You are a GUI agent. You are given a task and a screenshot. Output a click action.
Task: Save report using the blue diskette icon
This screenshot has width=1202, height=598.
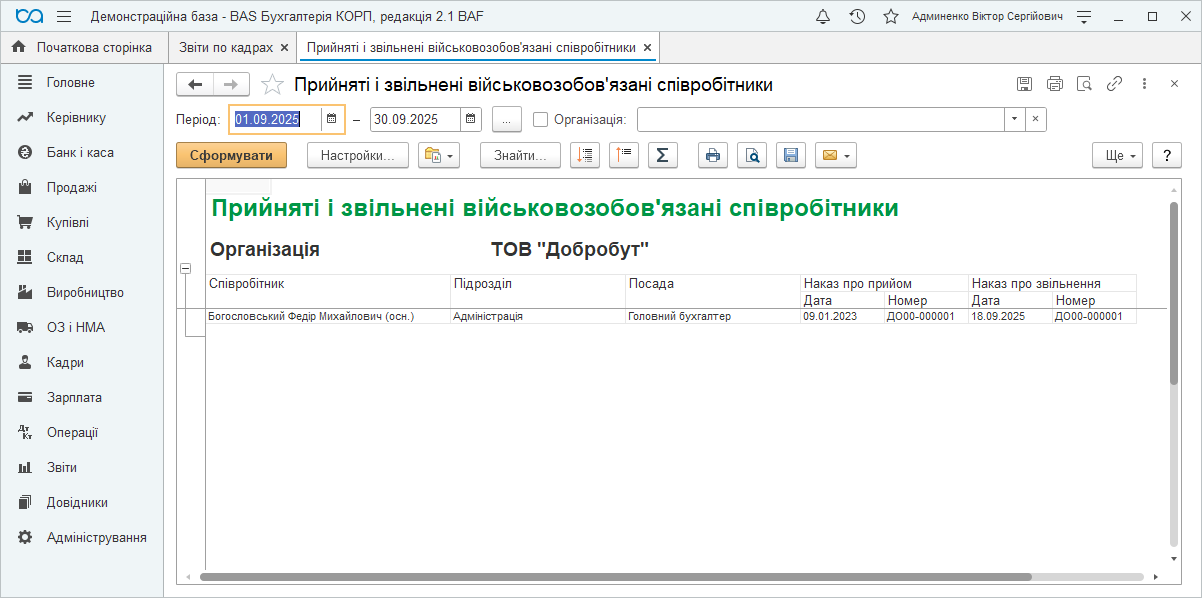coord(791,155)
